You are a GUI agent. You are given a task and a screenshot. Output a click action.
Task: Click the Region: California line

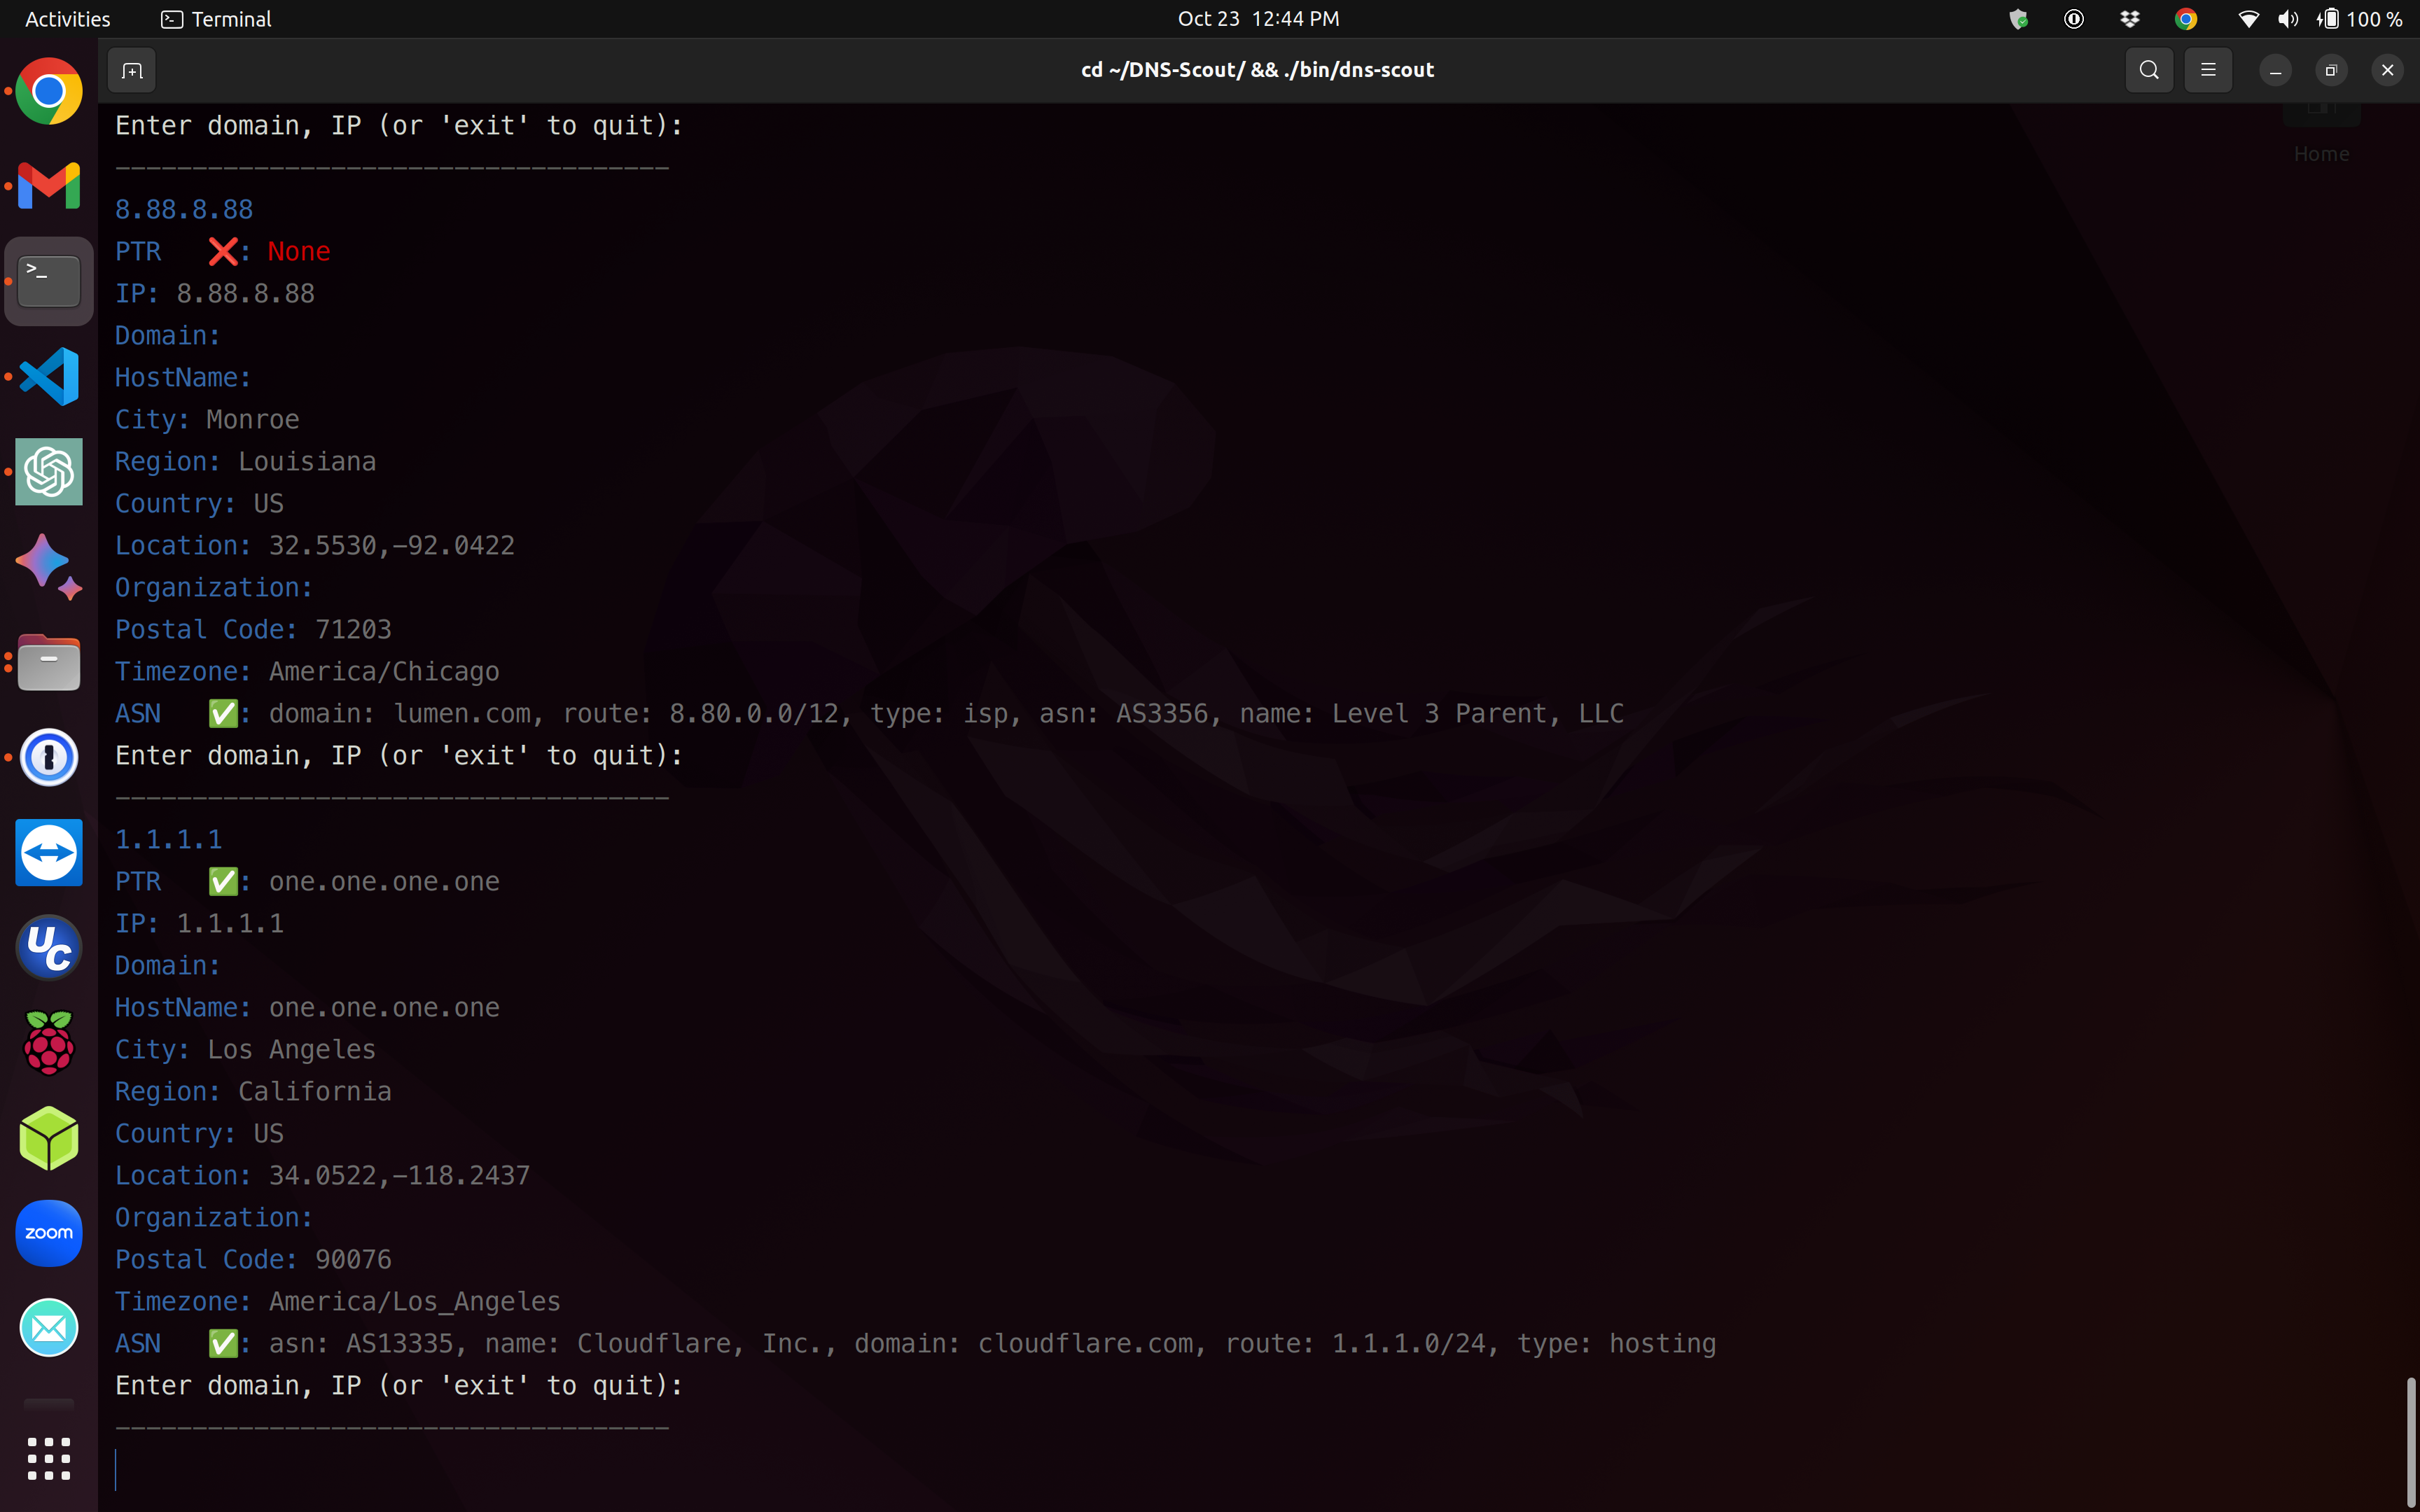pos(253,1092)
